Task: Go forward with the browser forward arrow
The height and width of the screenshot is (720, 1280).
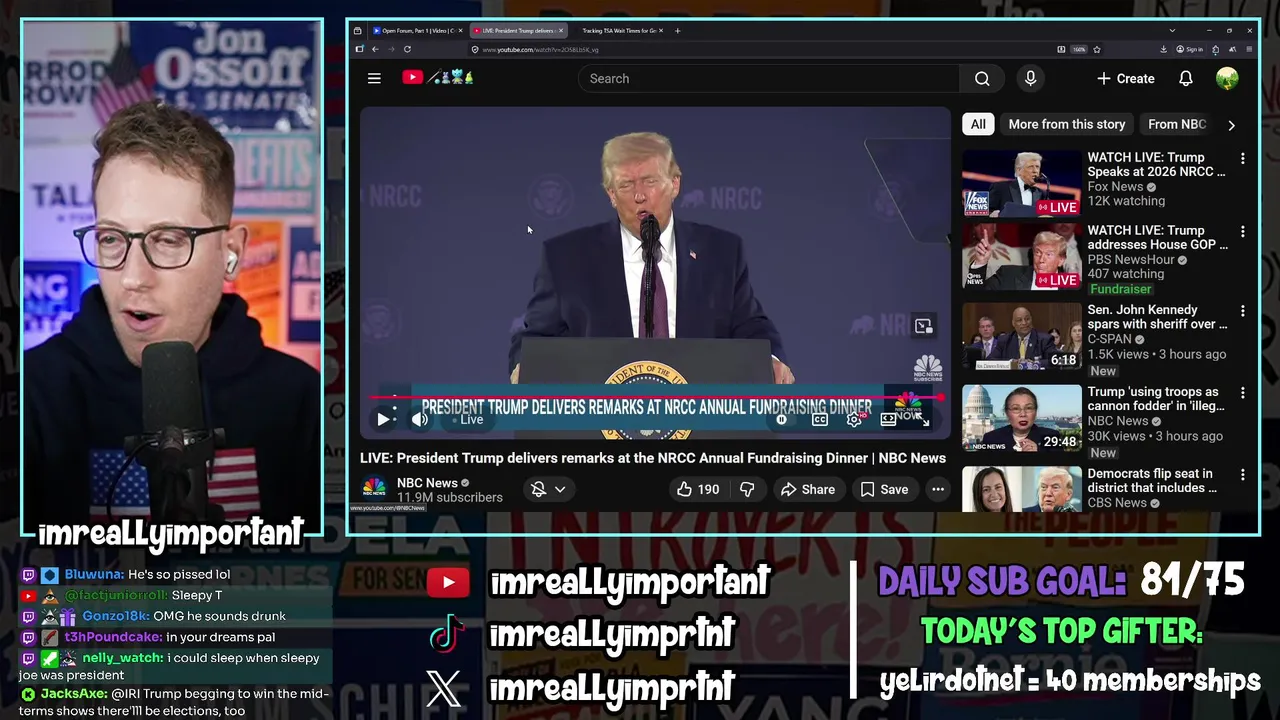Action: pyautogui.click(x=391, y=49)
